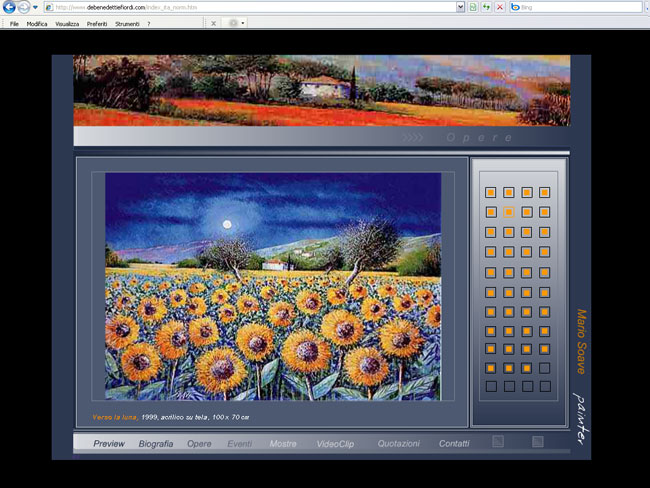Open the ? help menu
Screen dimensions: 650x488
[x=149, y=24]
